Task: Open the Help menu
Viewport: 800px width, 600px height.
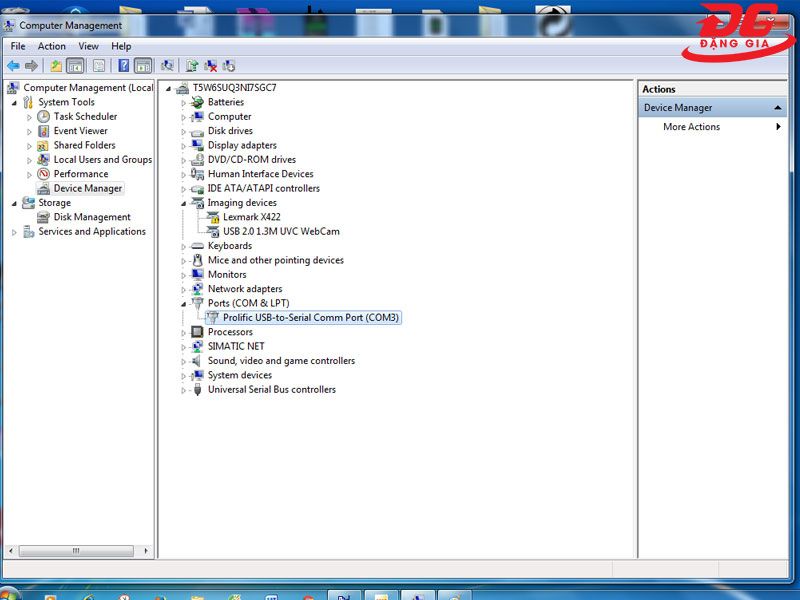Action: [x=121, y=46]
